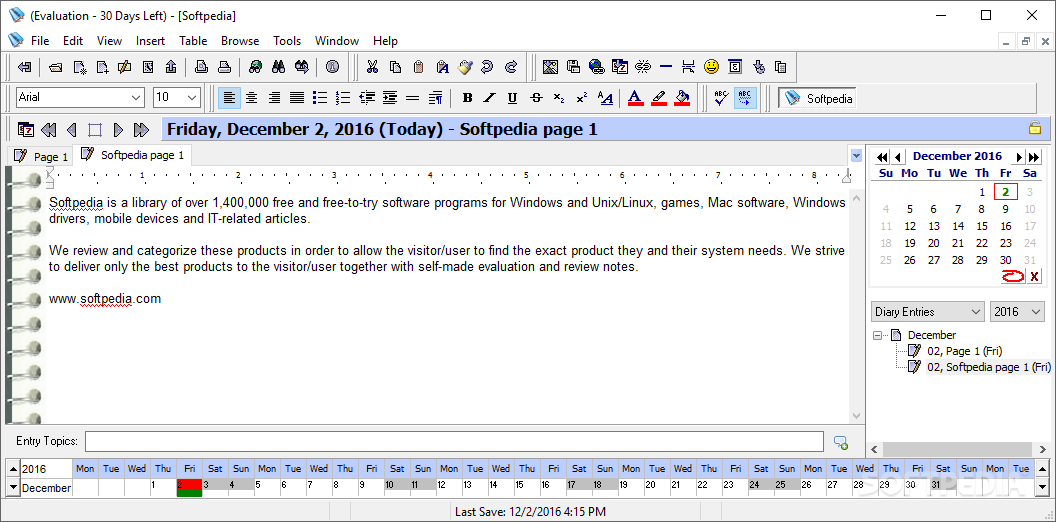This screenshot has height=522, width=1056.
Task: Toggle bulleted list formatting
Action: 321,98
